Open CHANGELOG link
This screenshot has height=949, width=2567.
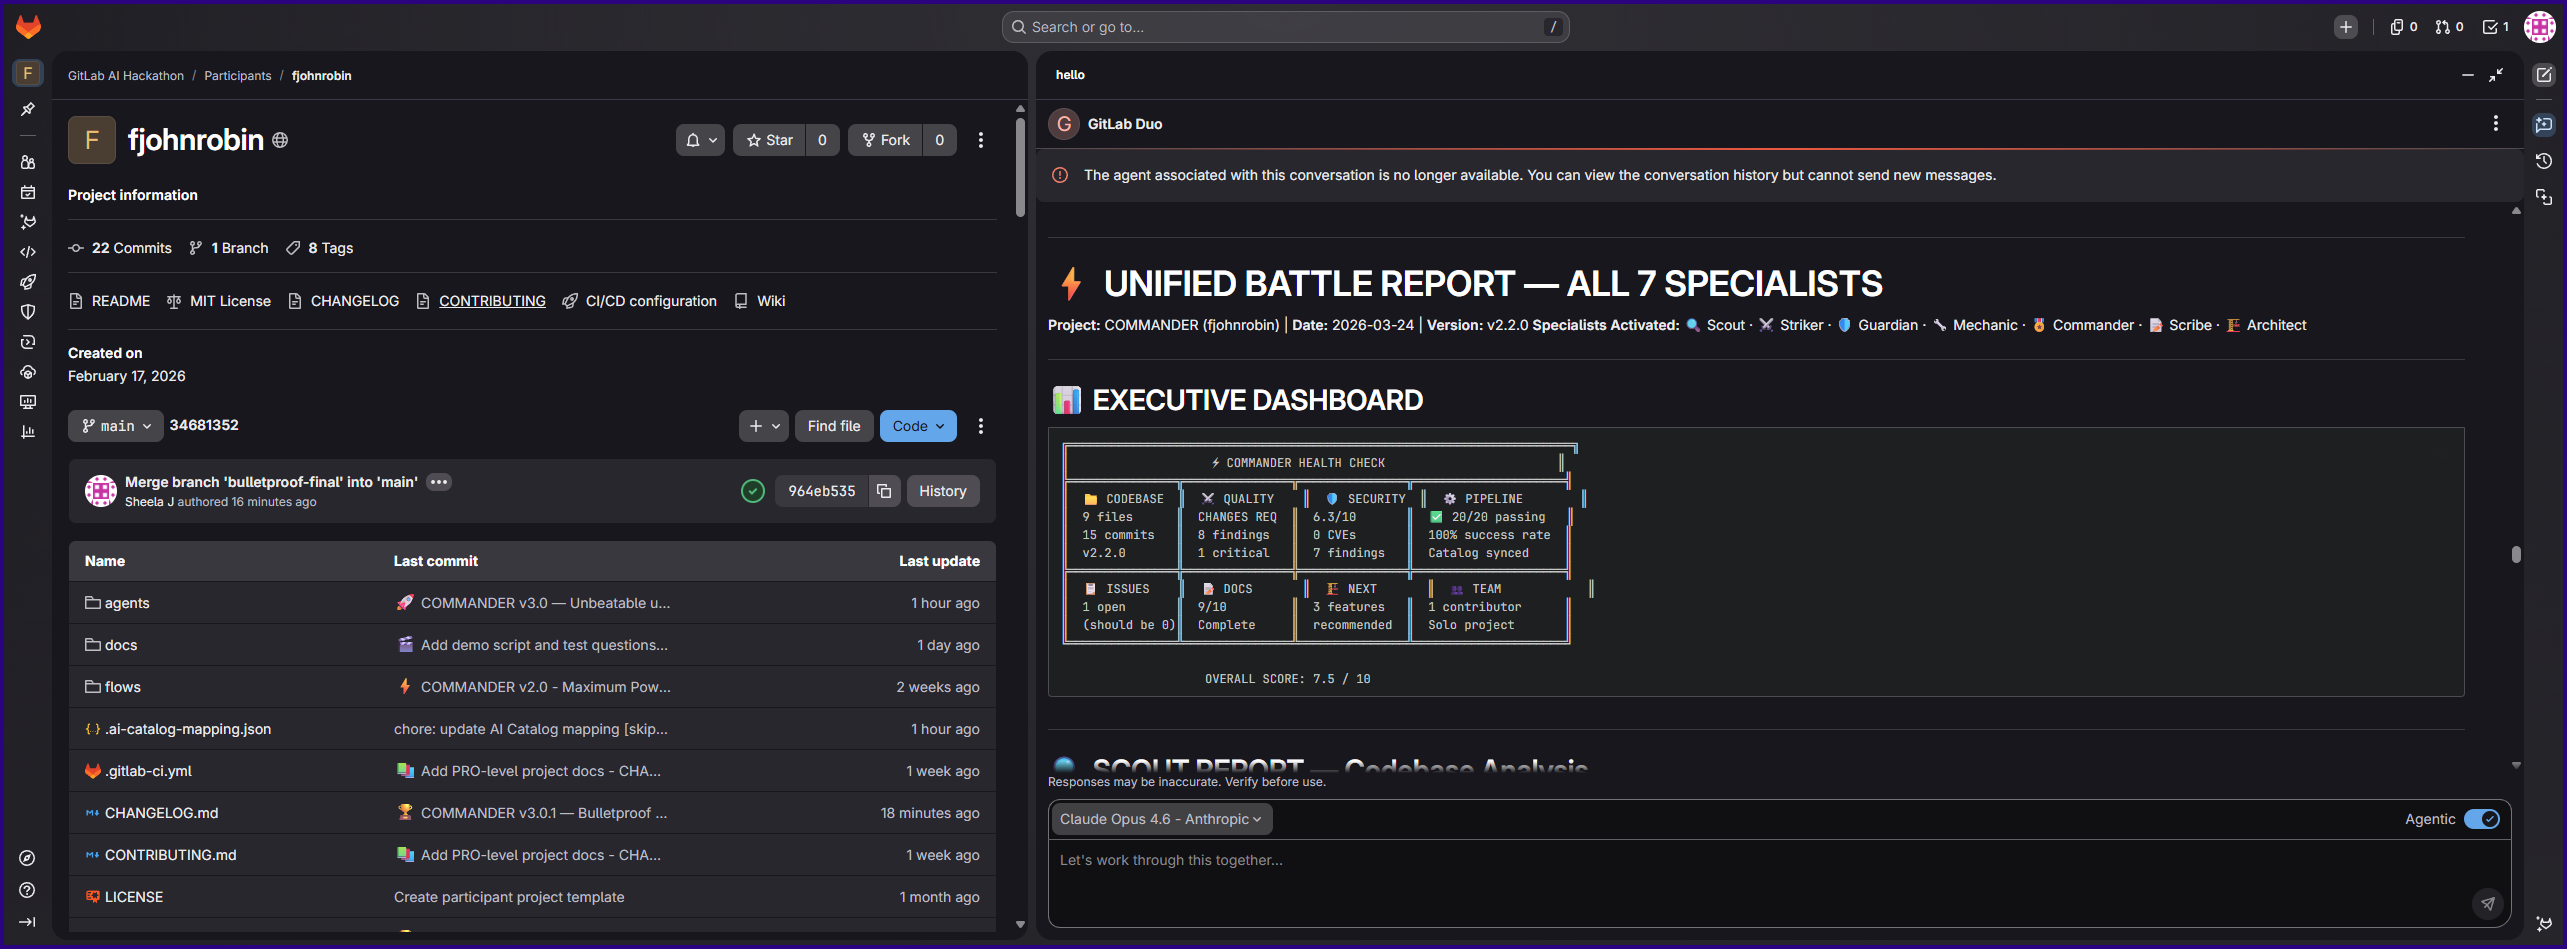[343, 301]
